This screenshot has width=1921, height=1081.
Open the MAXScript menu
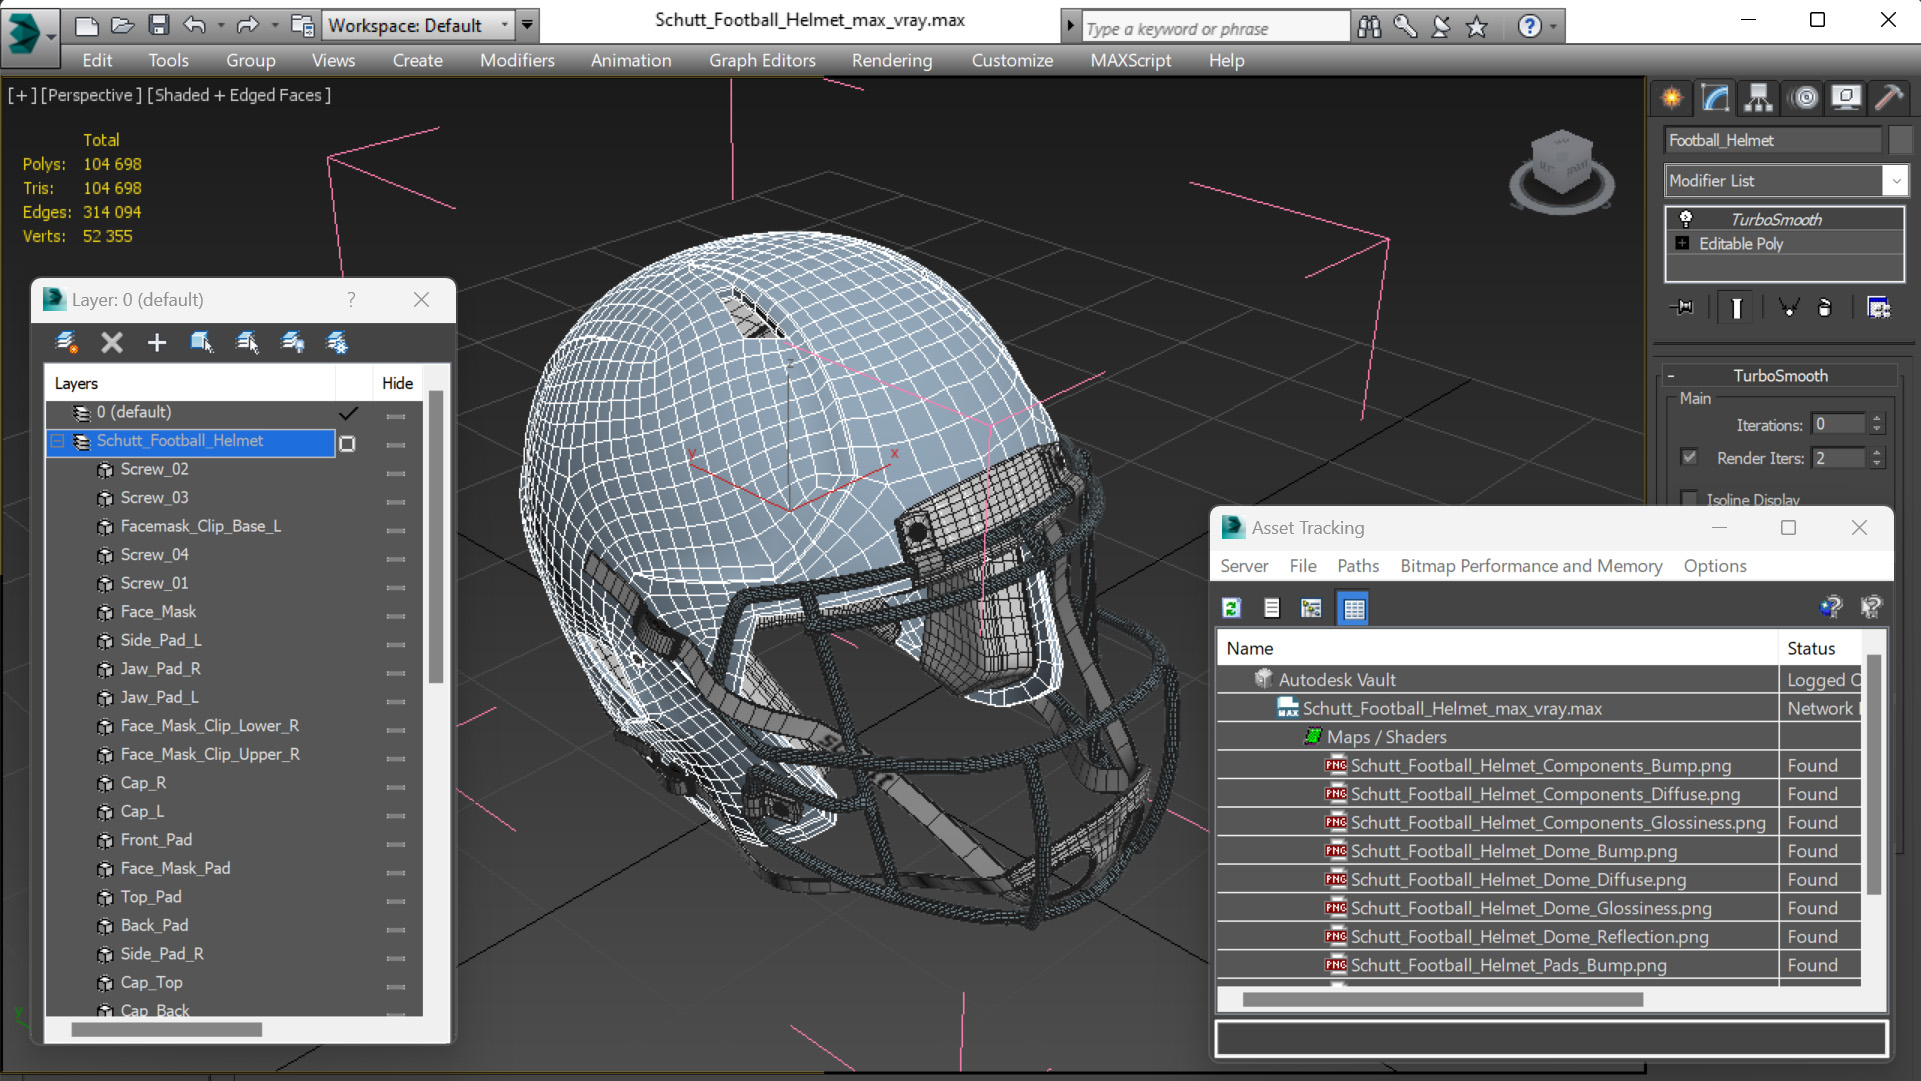1130,61
